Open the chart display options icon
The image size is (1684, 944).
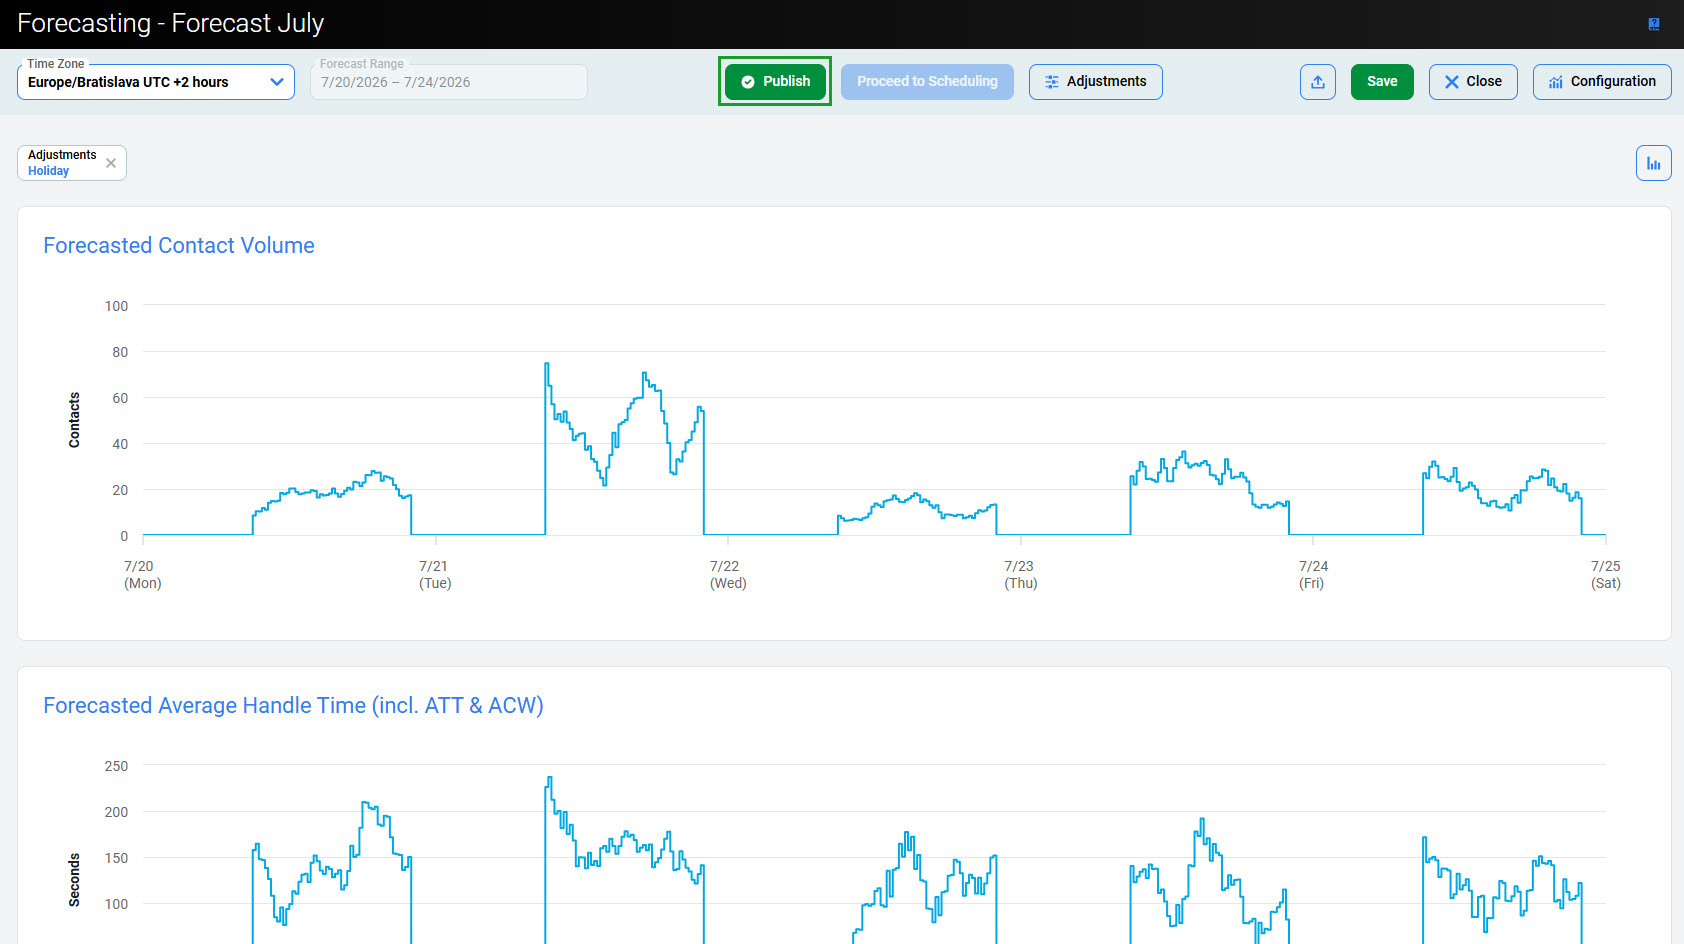tap(1654, 163)
